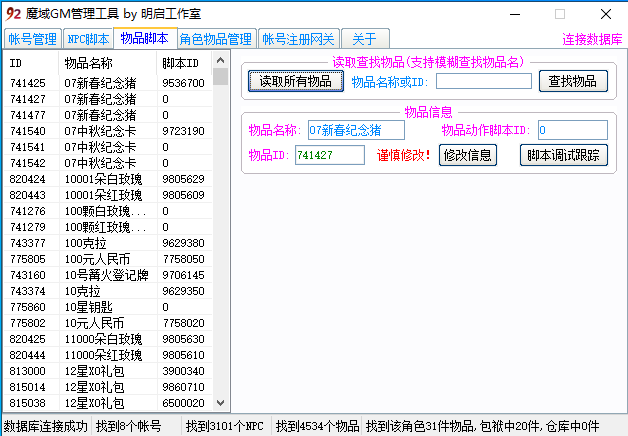Click the list scroll up arrow
Viewport: 628px width, 436px height.
click(x=220, y=60)
